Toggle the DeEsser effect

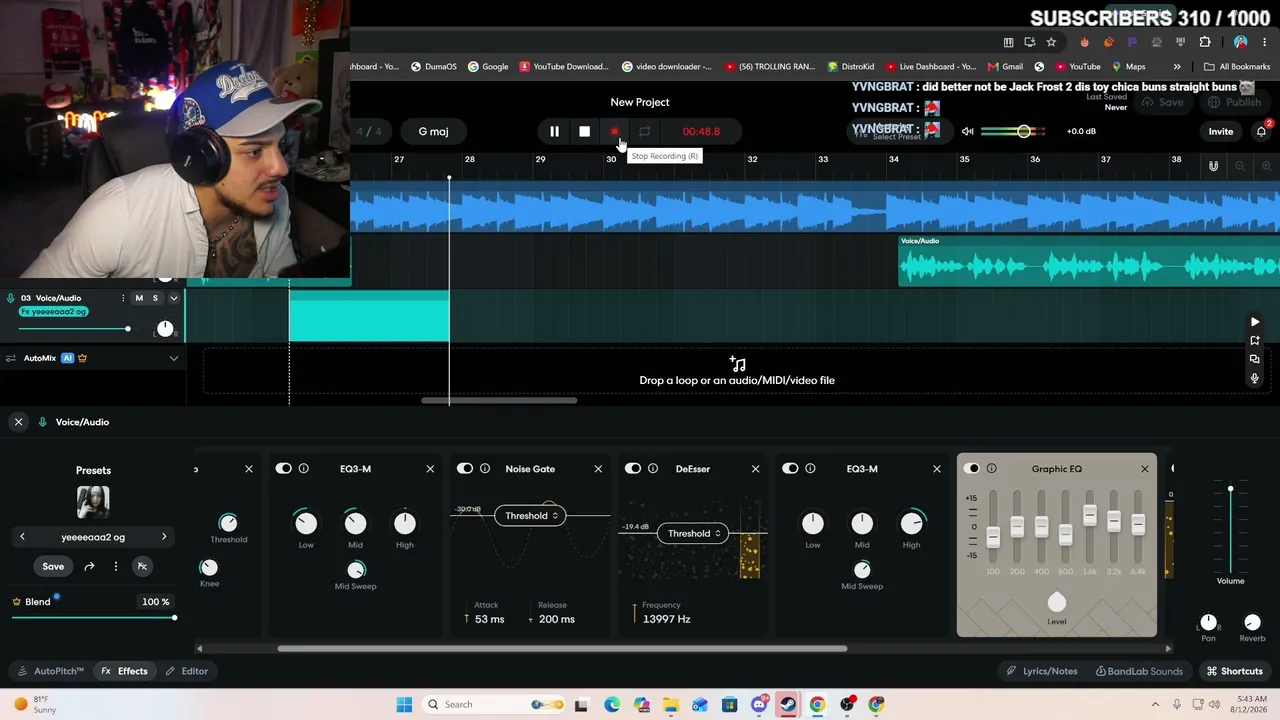tap(633, 468)
